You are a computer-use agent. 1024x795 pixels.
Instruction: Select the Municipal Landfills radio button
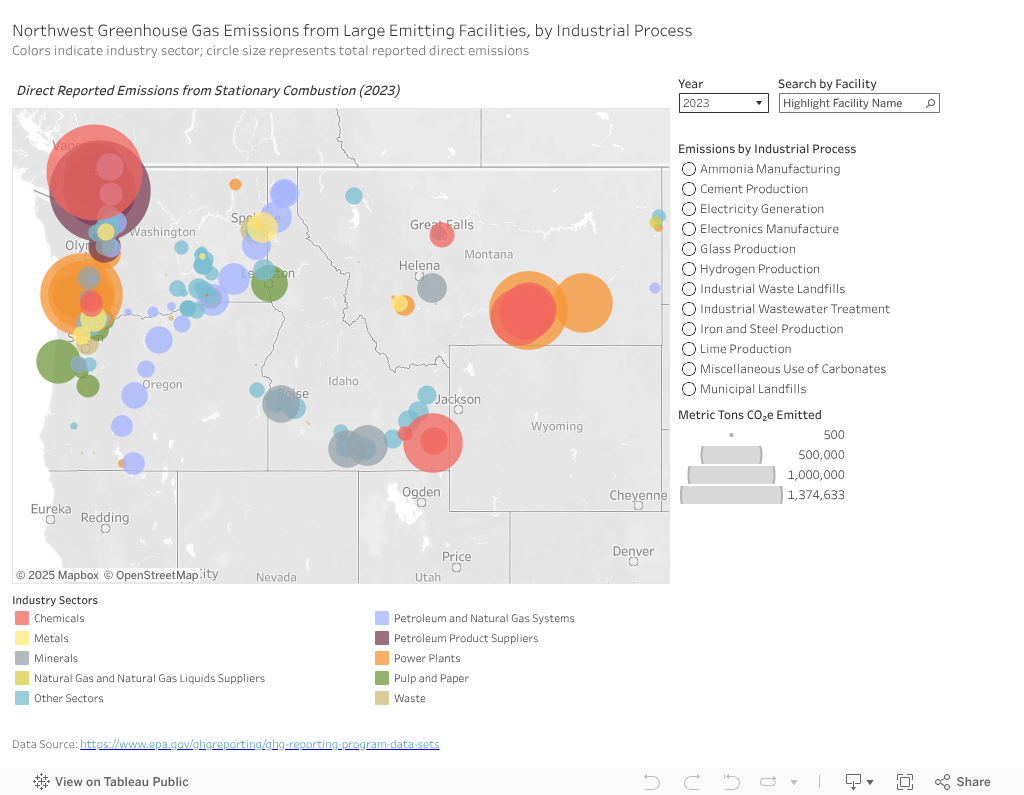(688, 389)
